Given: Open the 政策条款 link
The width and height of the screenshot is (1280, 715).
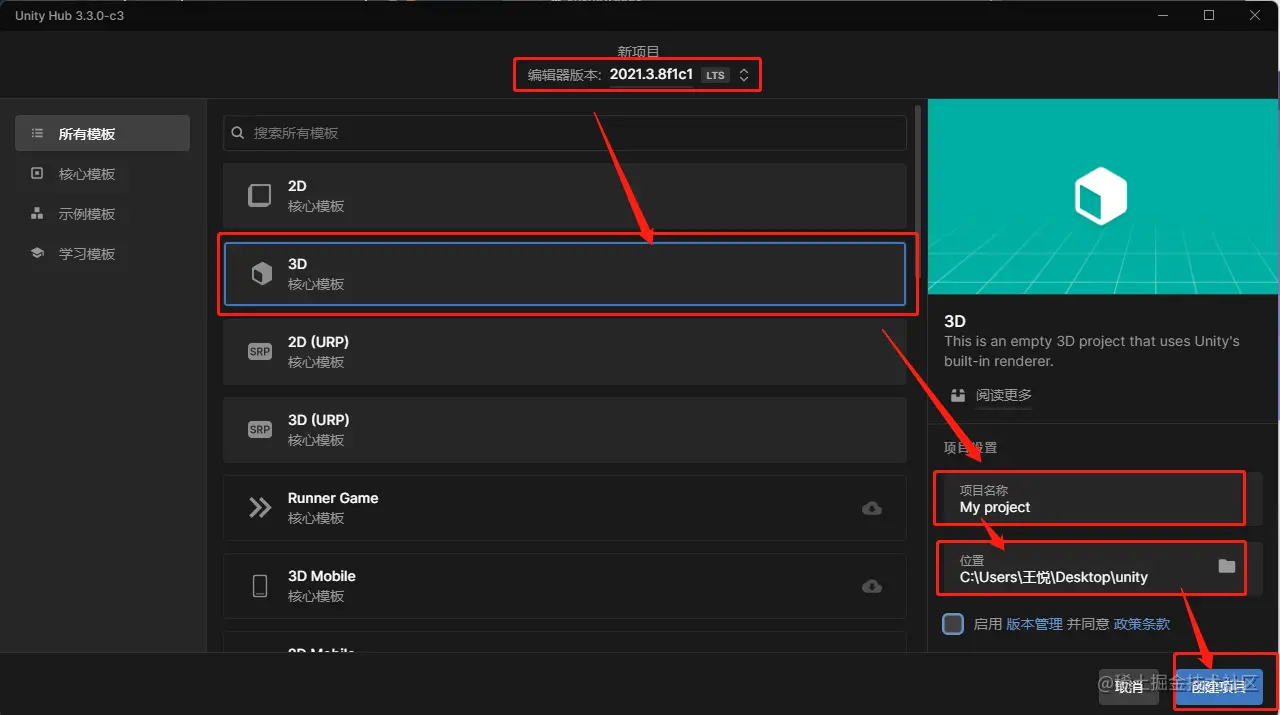Looking at the screenshot, I should pos(1142,624).
